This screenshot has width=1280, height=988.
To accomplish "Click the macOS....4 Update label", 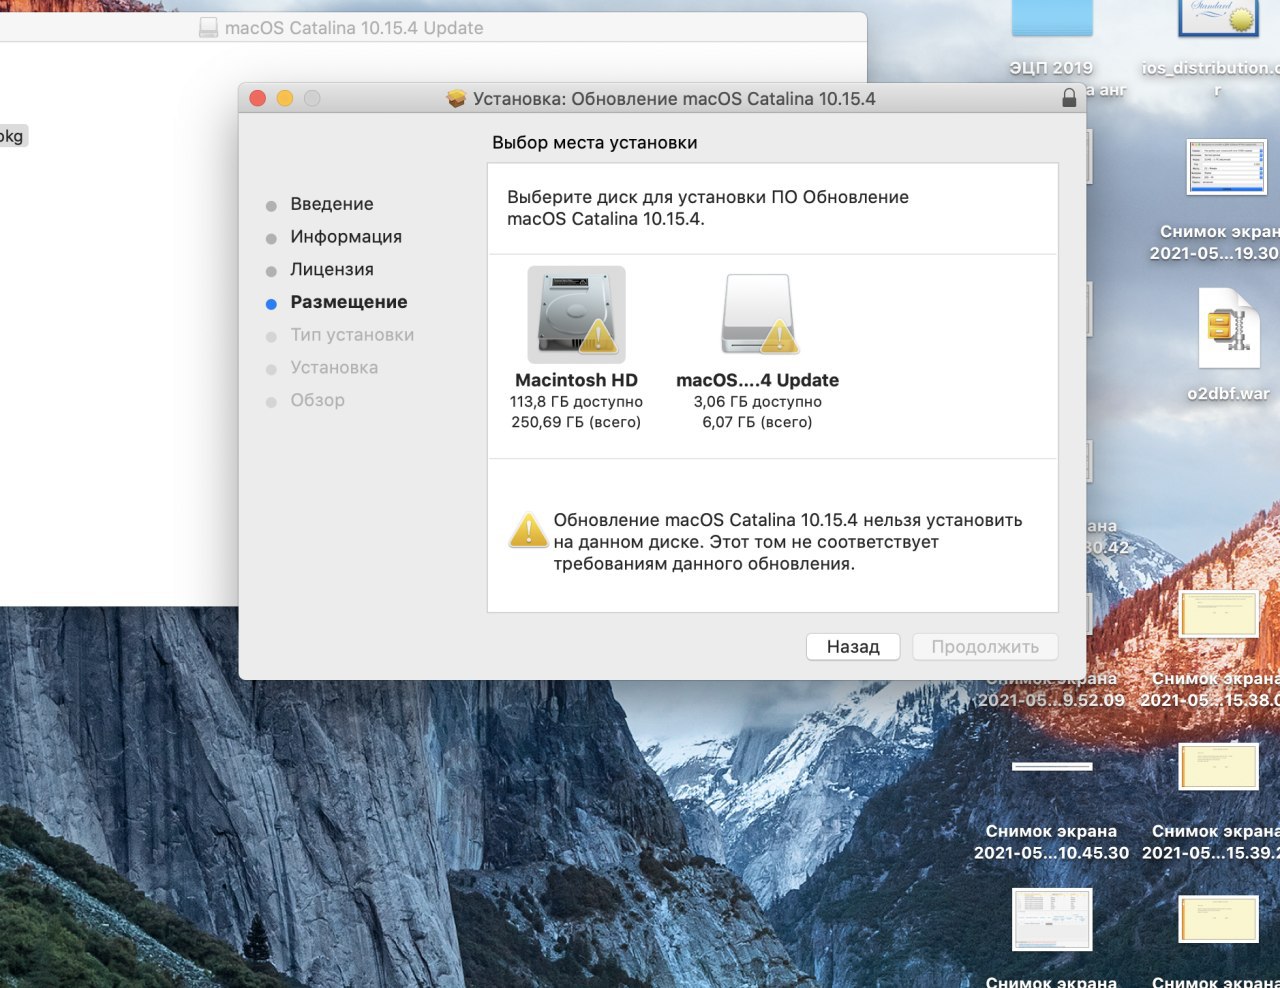I will pyautogui.click(x=757, y=380).
